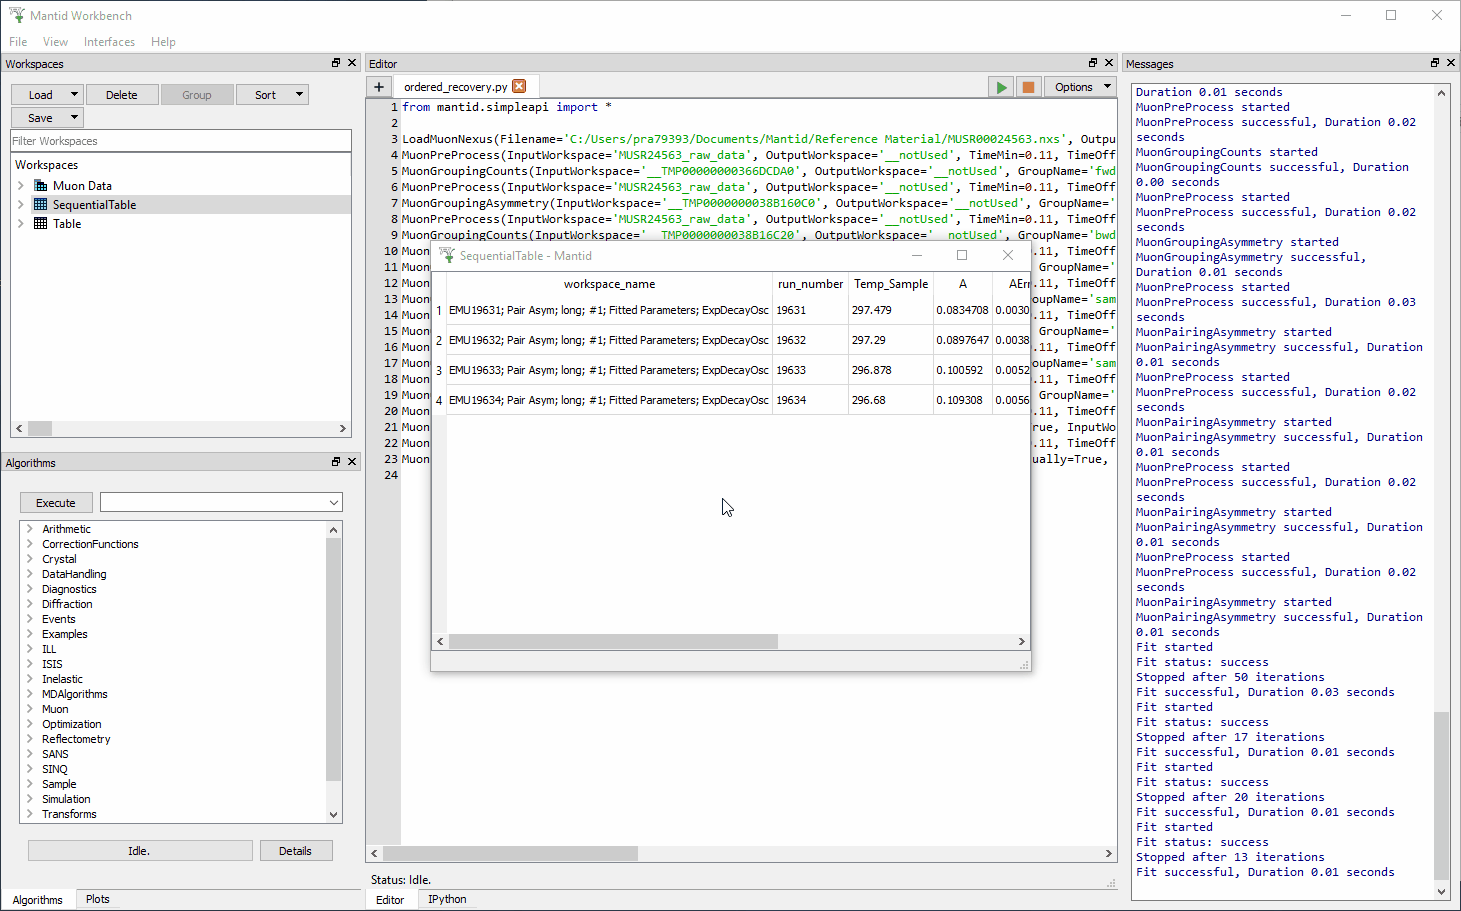Undock the Messages panel
The height and width of the screenshot is (911, 1461).
tap(1434, 62)
